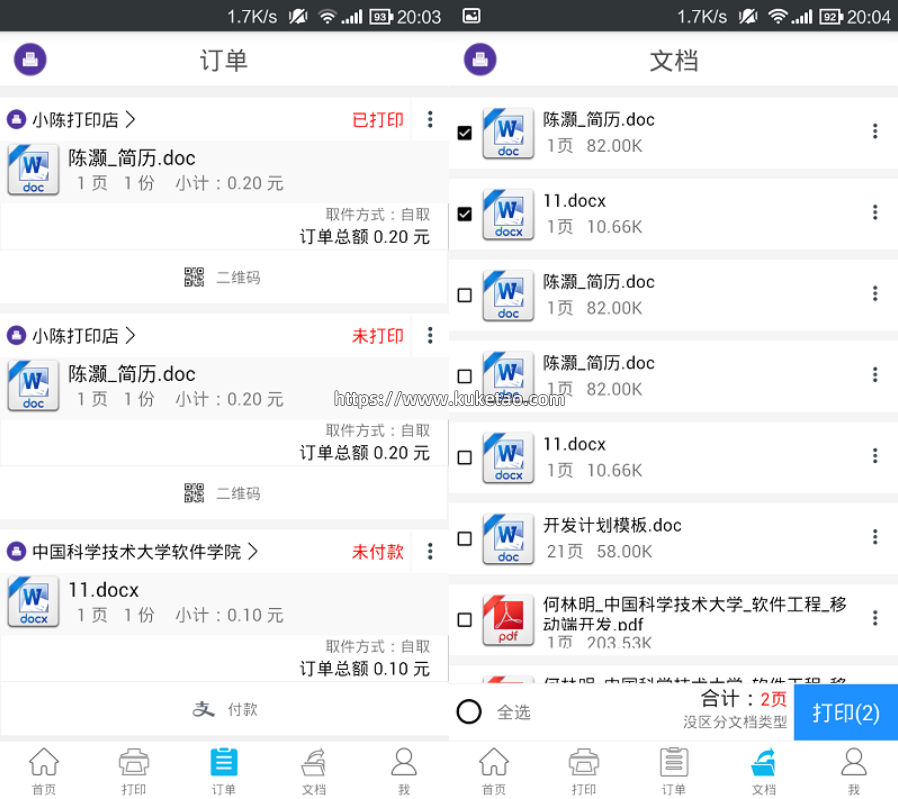Open the docx file icon in the 未付款 order
Screen dimensions: 898x799
(x=33, y=601)
